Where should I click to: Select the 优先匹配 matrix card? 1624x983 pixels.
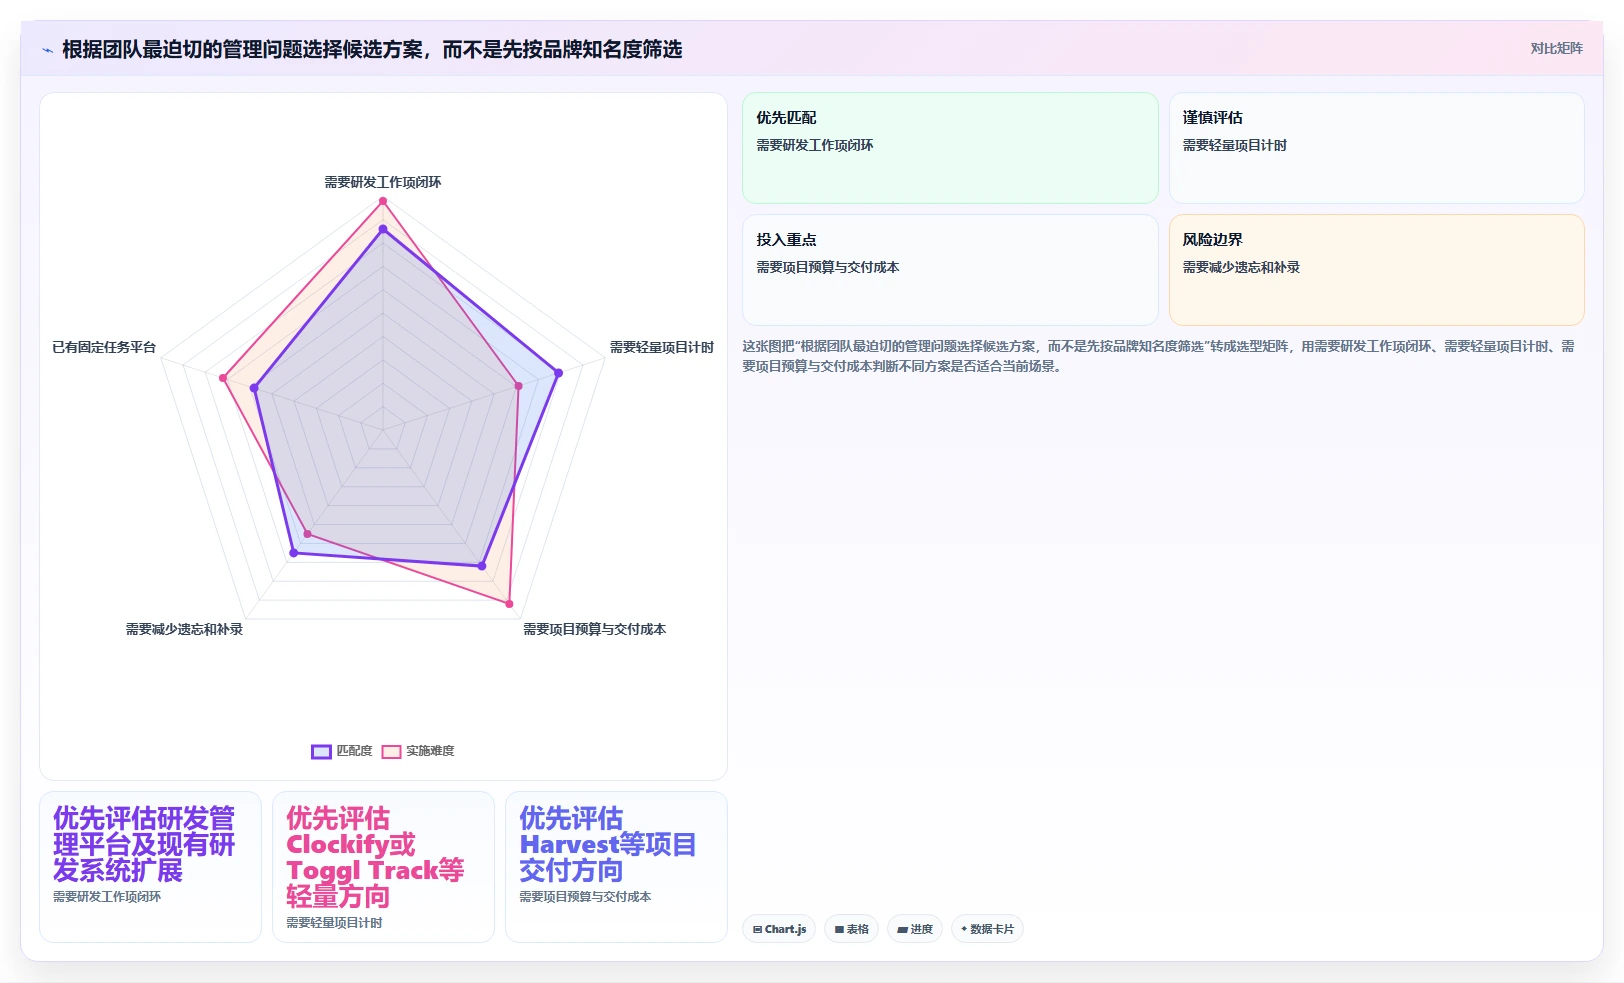(950, 148)
